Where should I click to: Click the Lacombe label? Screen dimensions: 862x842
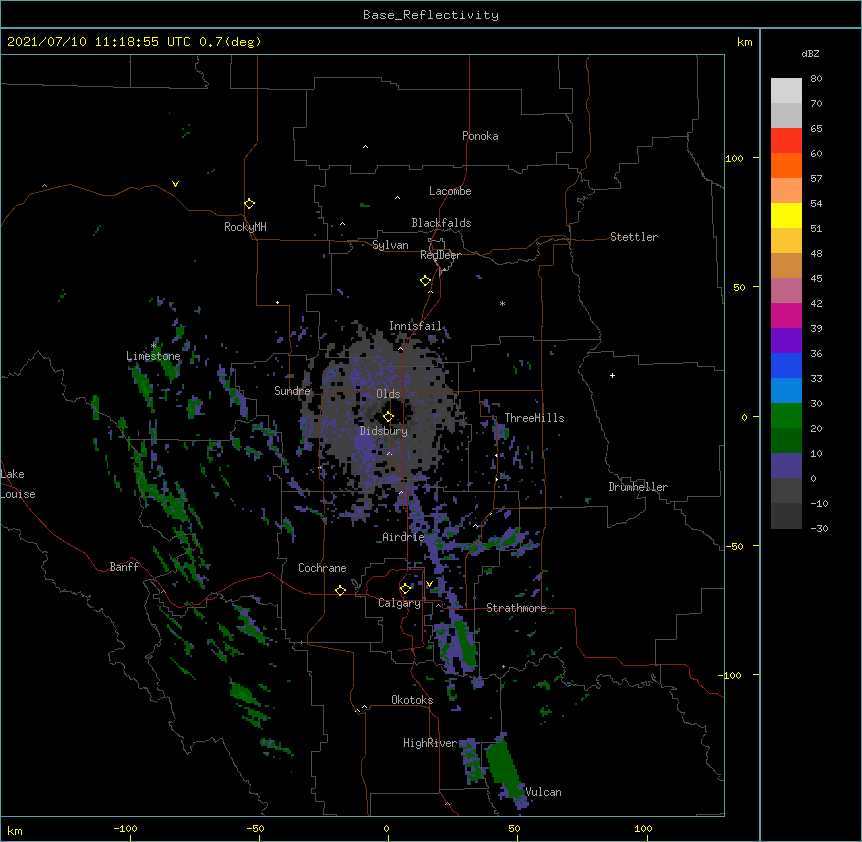click(x=450, y=191)
